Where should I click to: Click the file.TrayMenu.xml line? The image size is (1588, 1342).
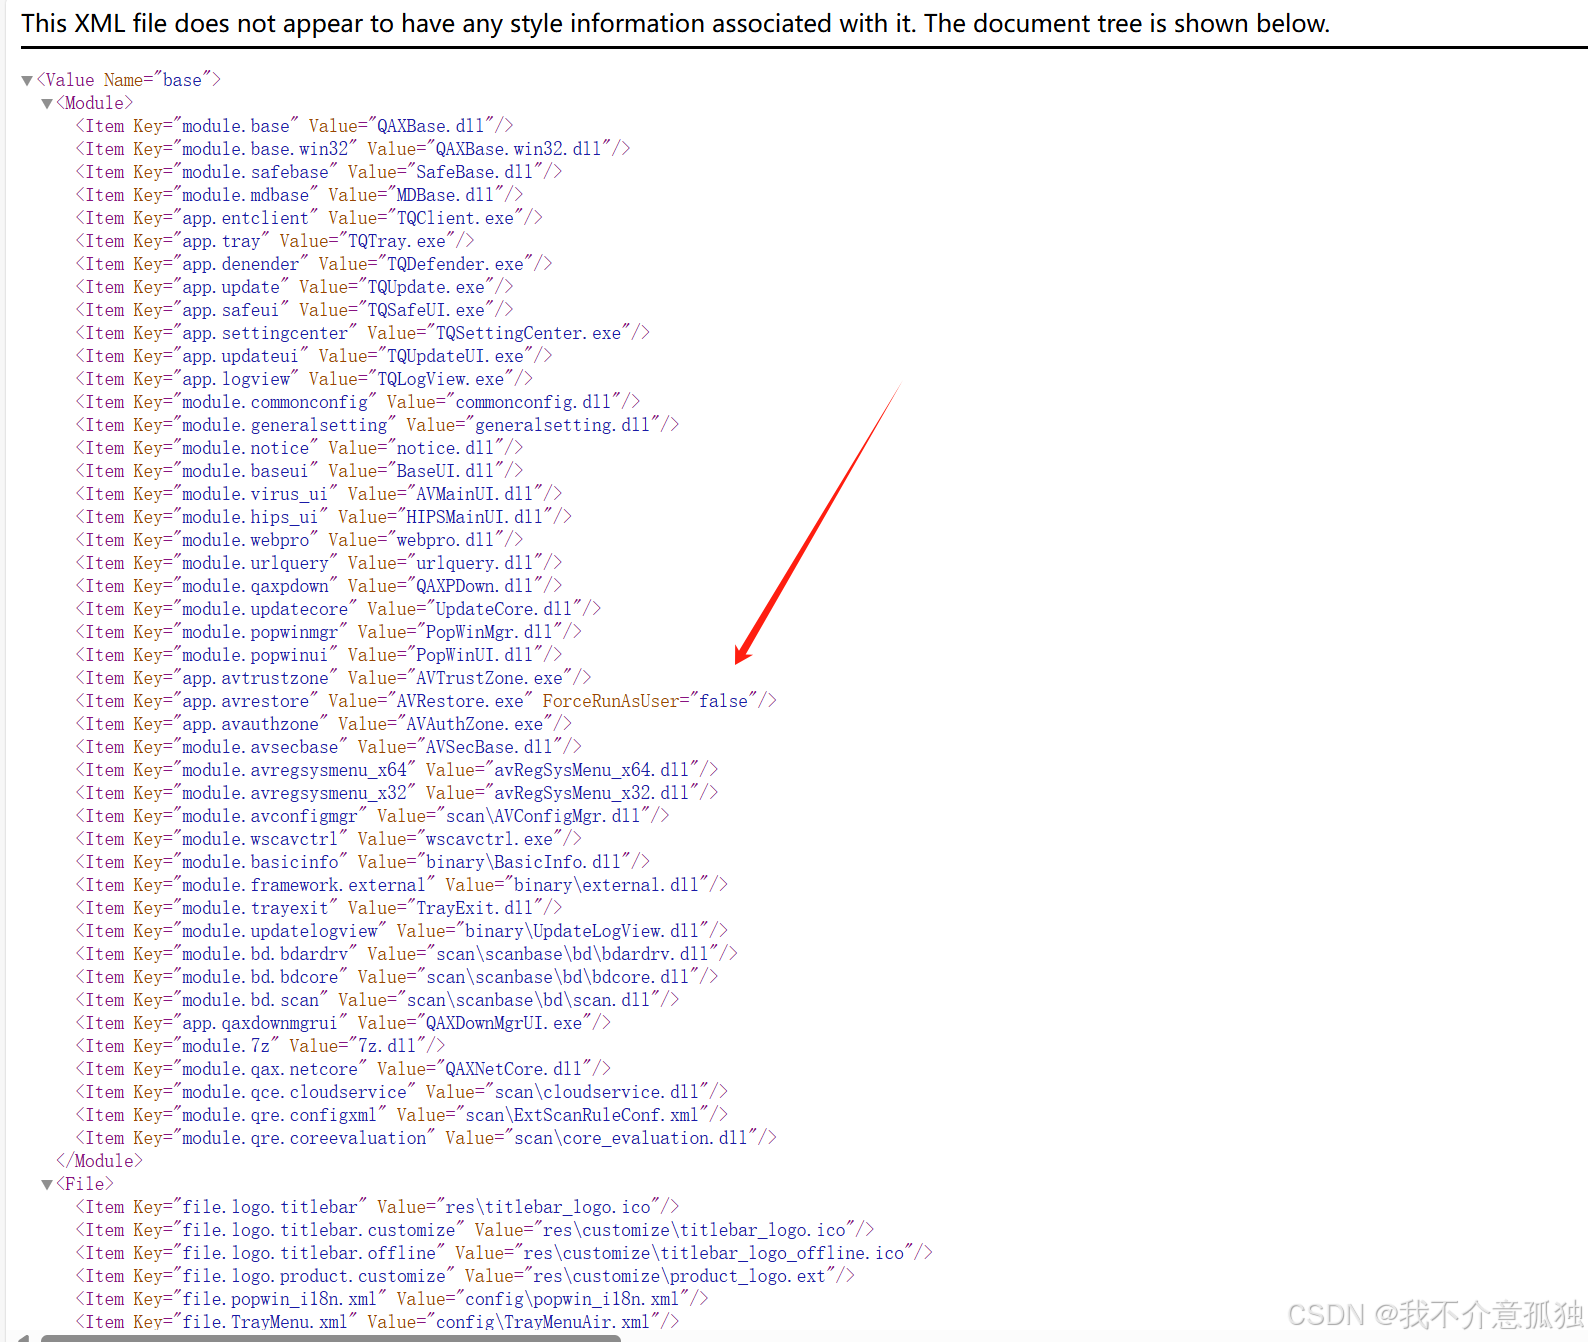377,1322
